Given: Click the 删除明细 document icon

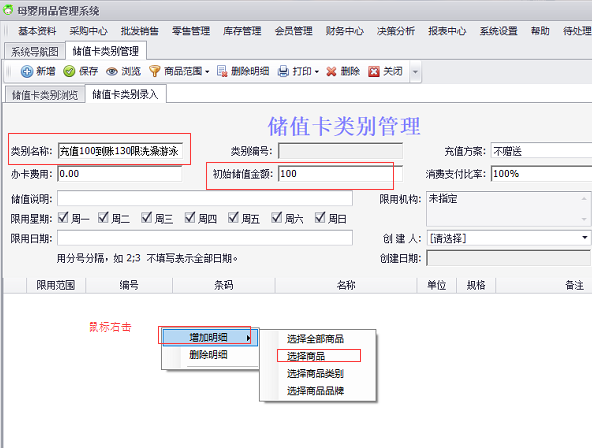Looking at the screenshot, I should 222,71.
